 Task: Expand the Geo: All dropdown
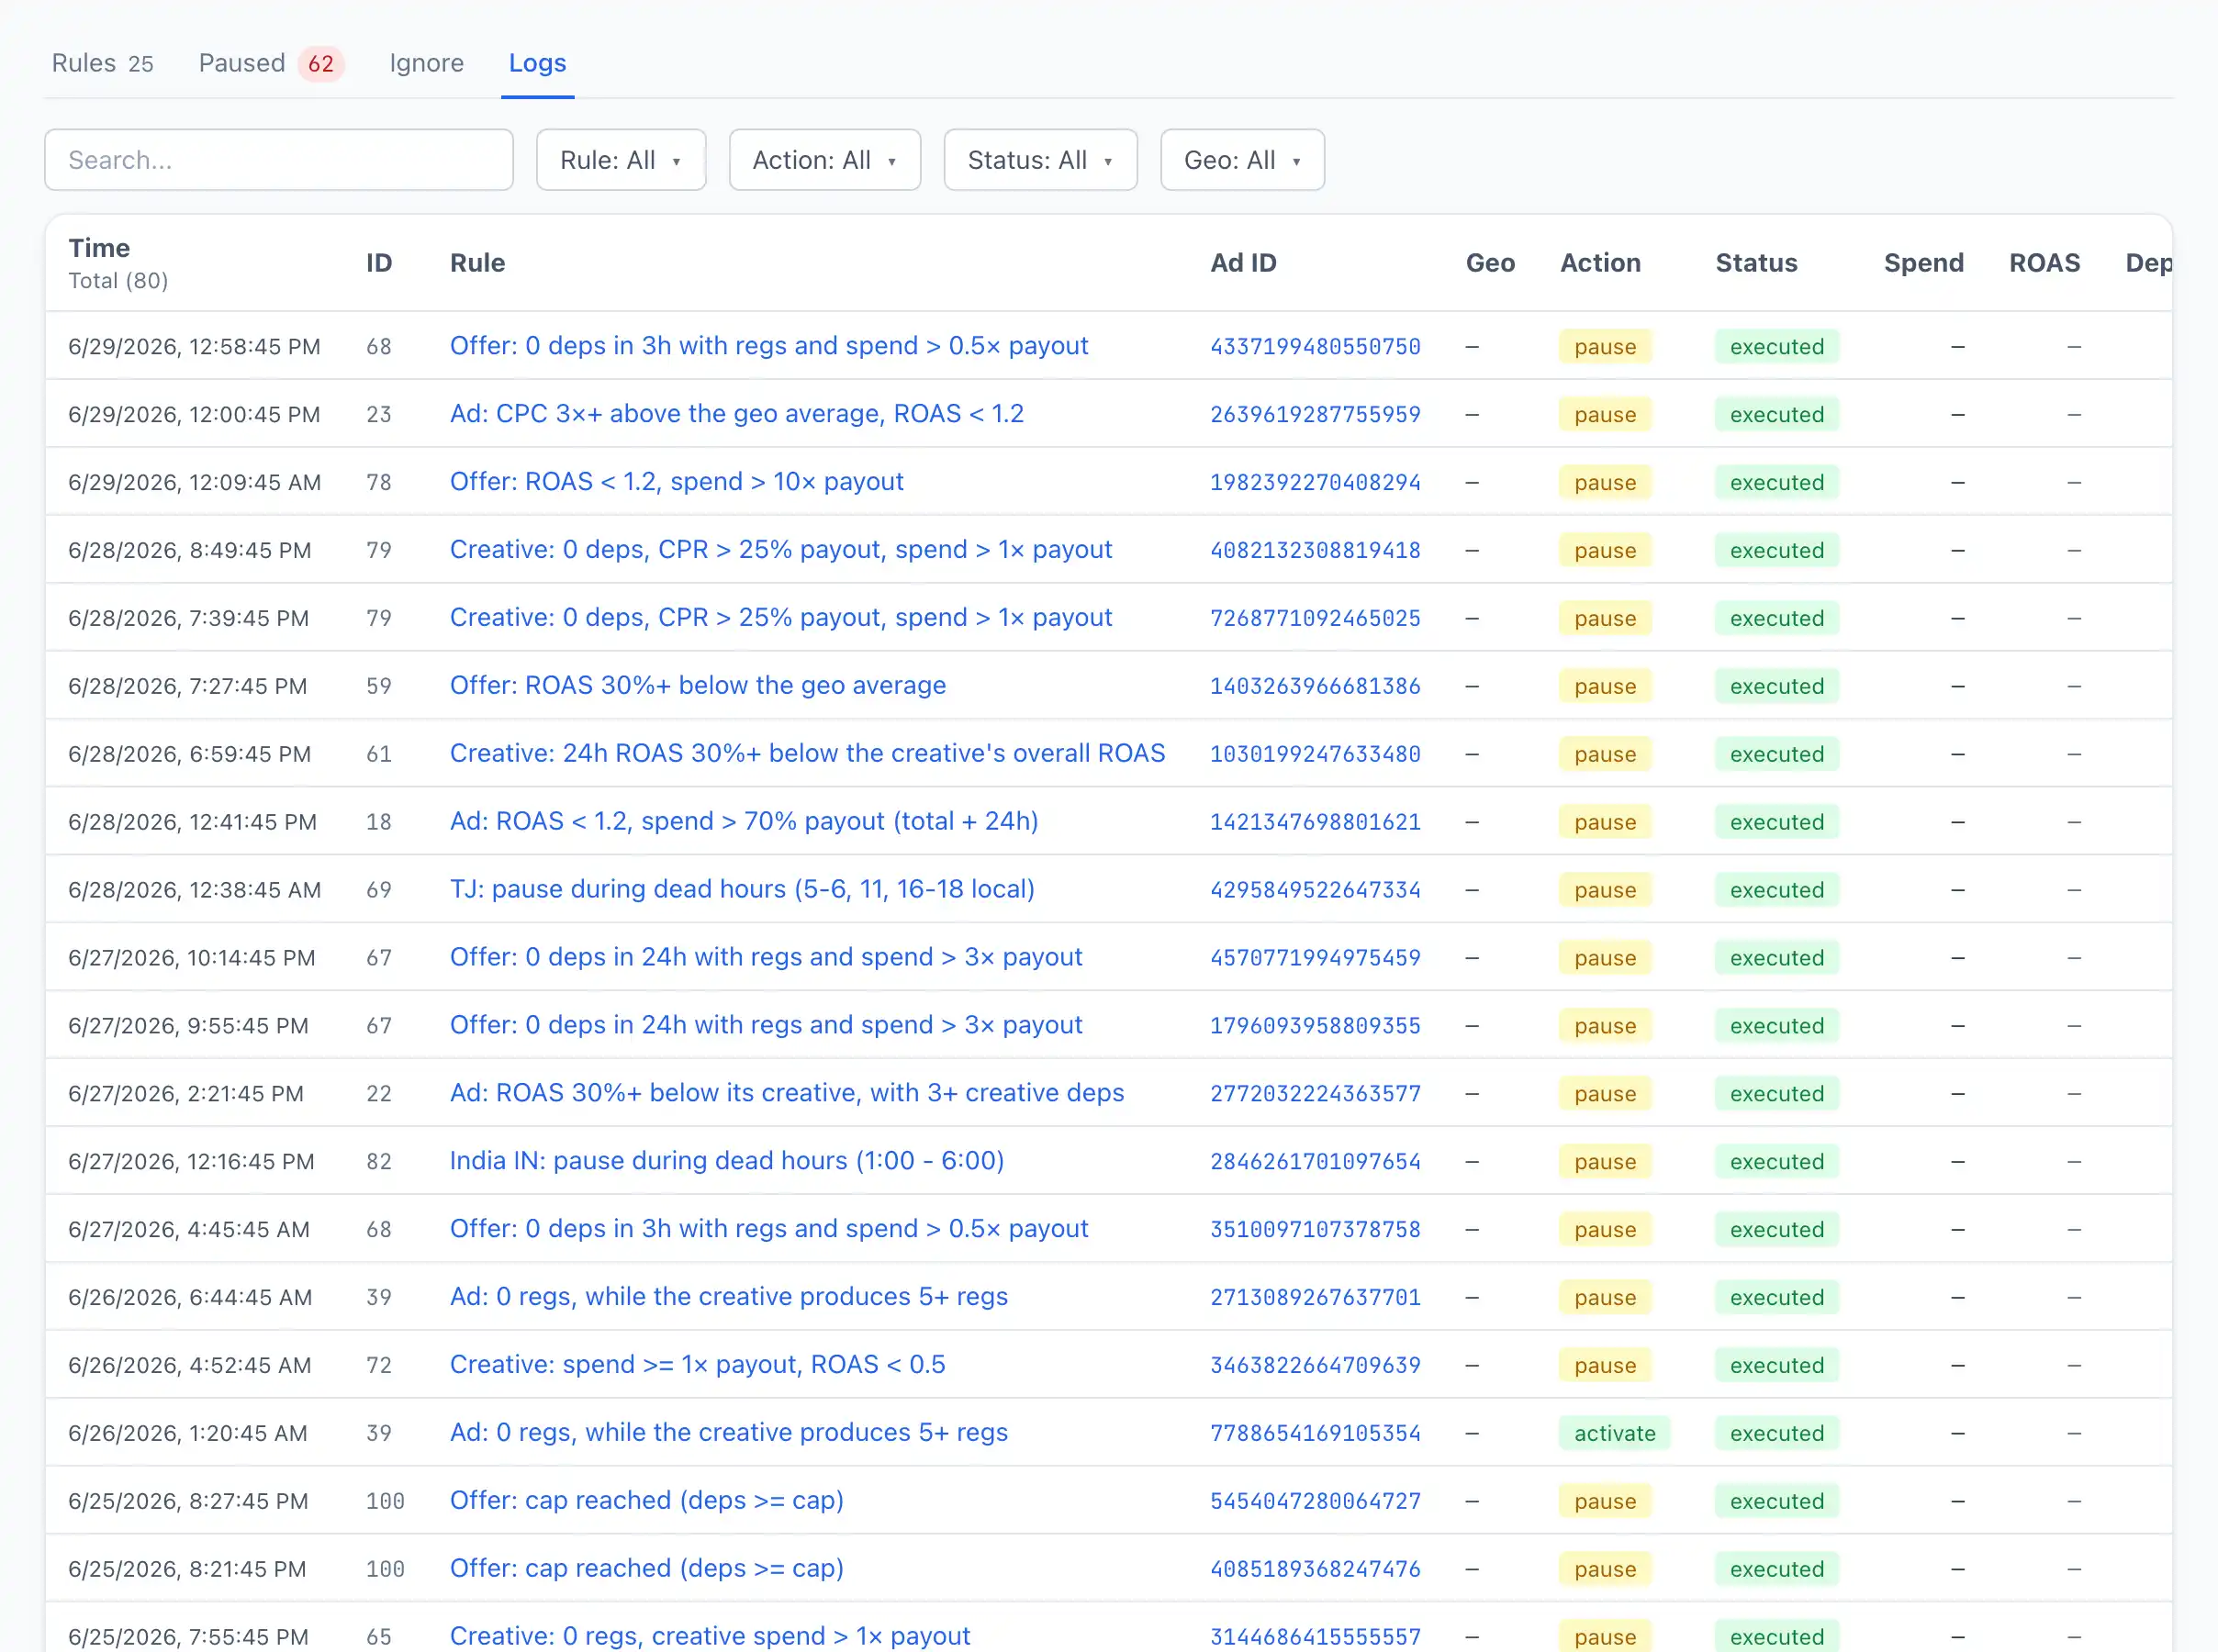click(x=1243, y=160)
